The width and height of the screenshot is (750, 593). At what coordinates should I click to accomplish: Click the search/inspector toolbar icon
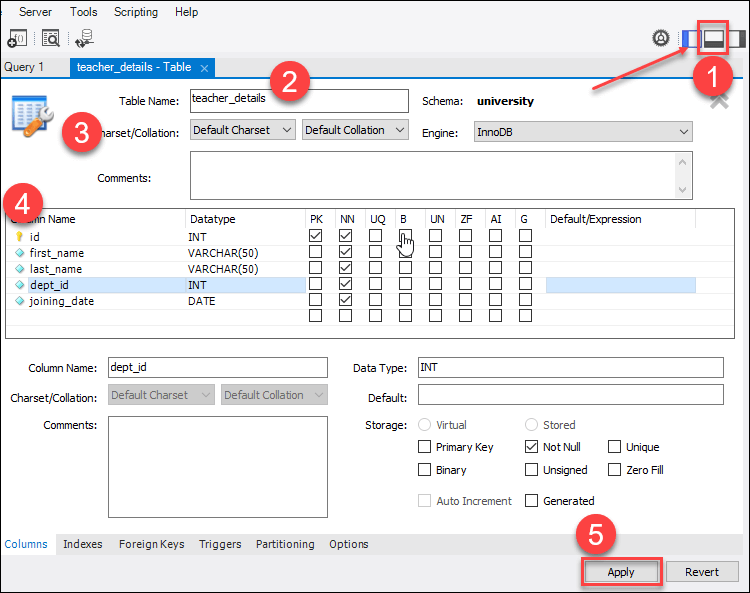[x=50, y=39]
